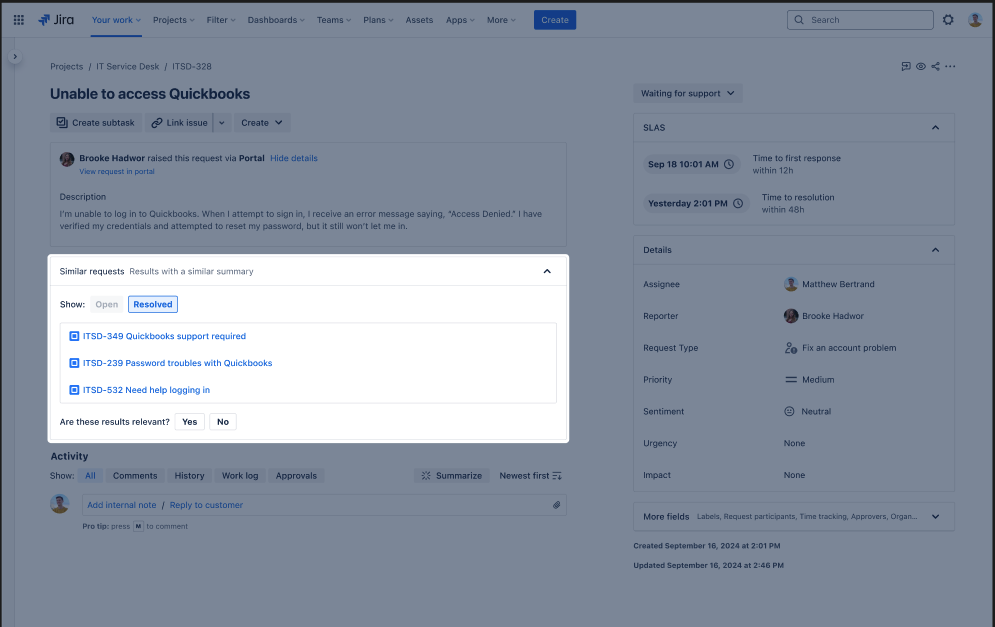Mark similar results as not relevant with No
The height and width of the screenshot is (627, 995).
(223, 422)
